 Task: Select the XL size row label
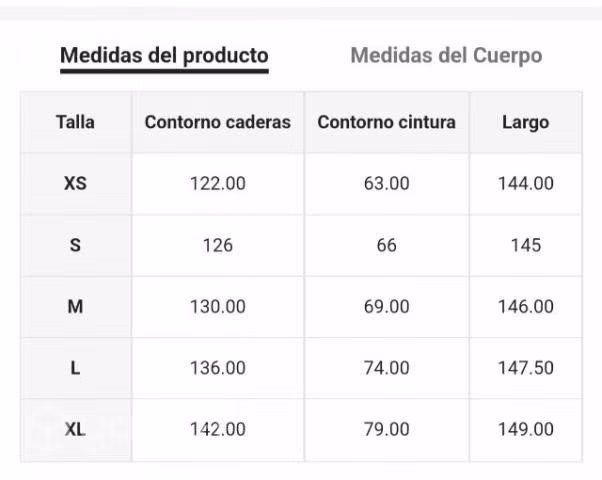(75, 429)
